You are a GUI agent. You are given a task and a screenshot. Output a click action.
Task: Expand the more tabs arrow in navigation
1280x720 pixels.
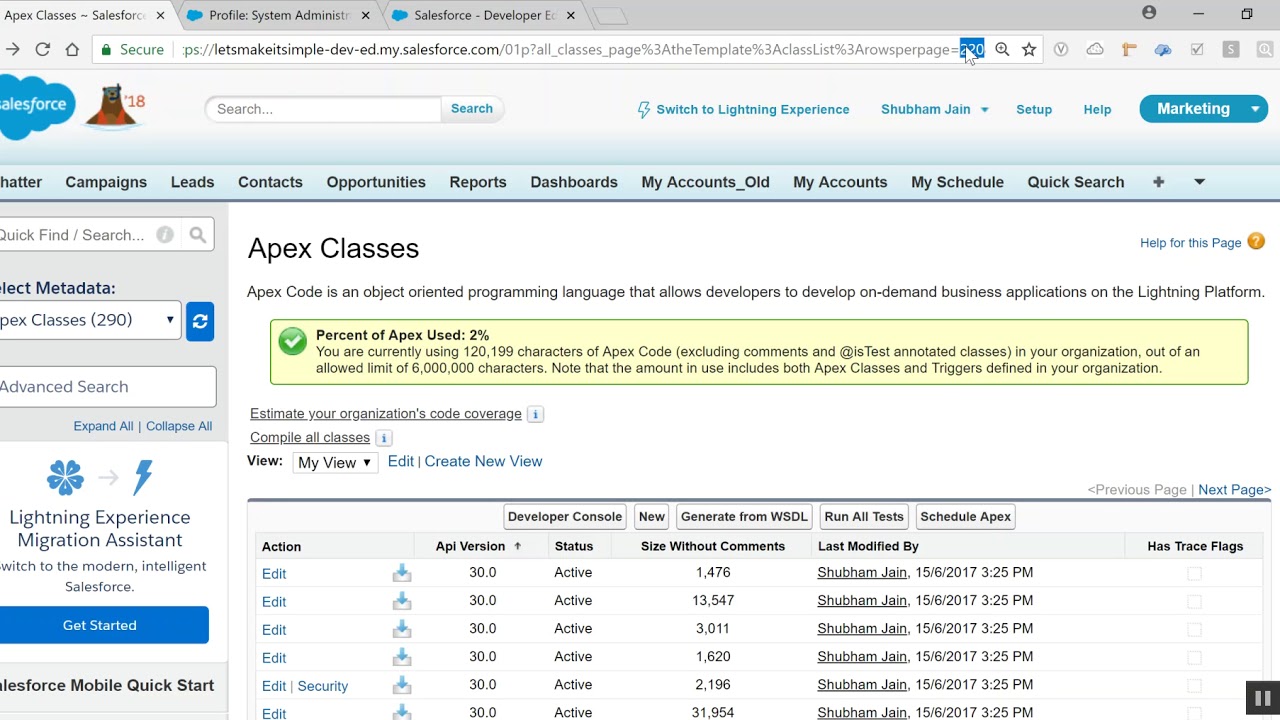(1199, 182)
